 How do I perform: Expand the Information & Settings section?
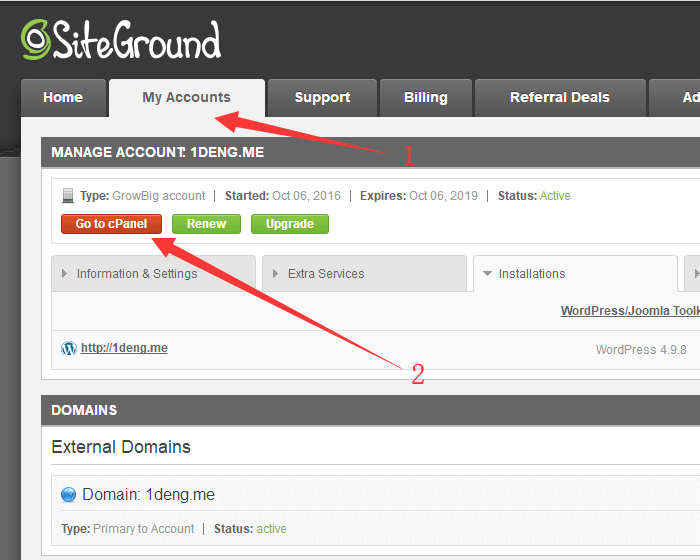[136, 274]
